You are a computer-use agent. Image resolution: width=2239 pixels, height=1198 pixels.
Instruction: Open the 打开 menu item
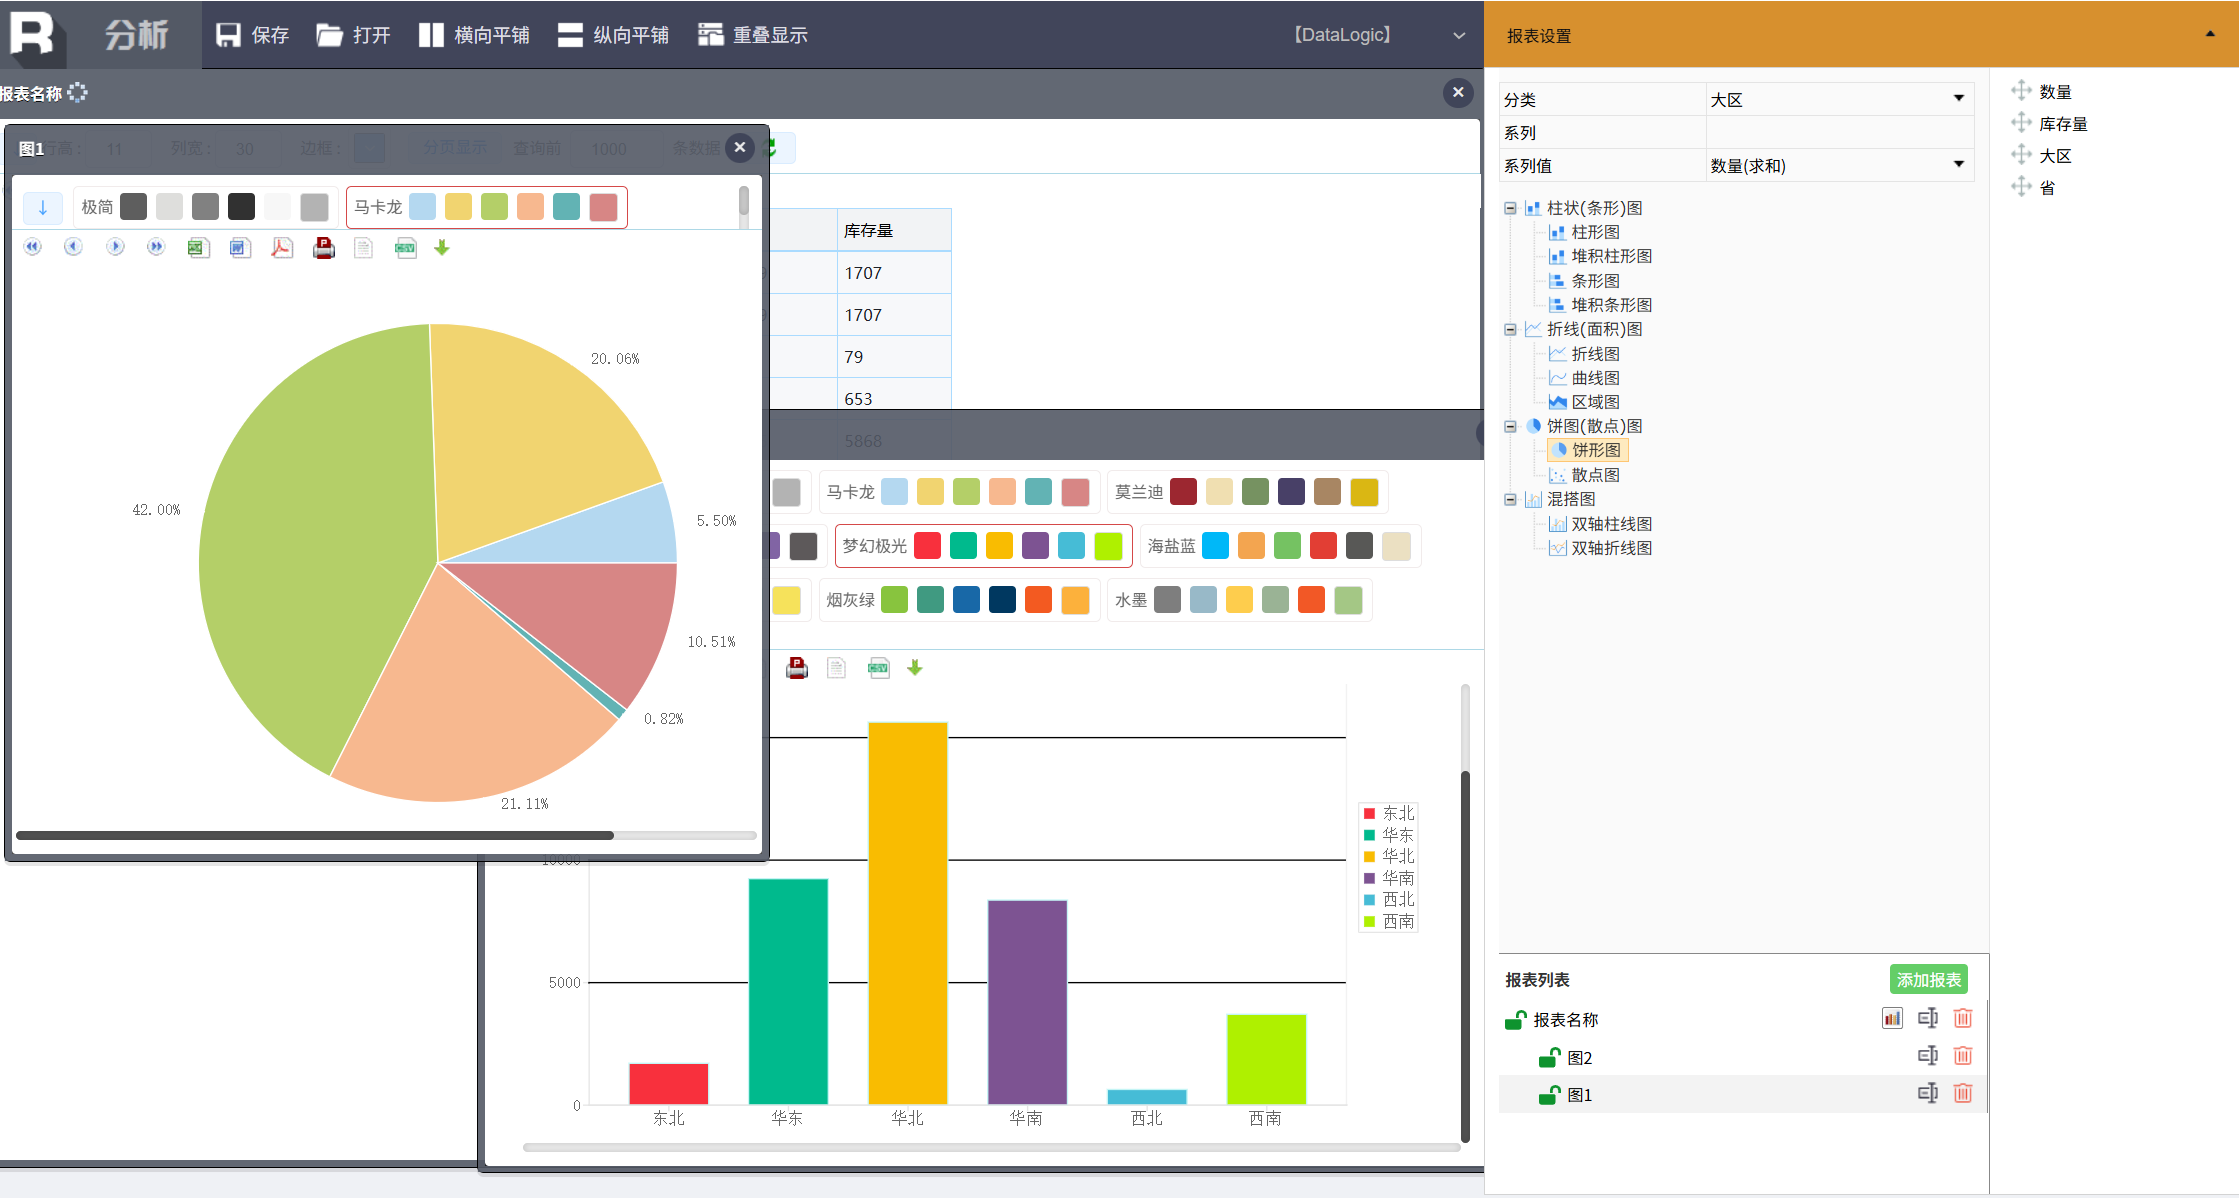click(x=354, y=35)
